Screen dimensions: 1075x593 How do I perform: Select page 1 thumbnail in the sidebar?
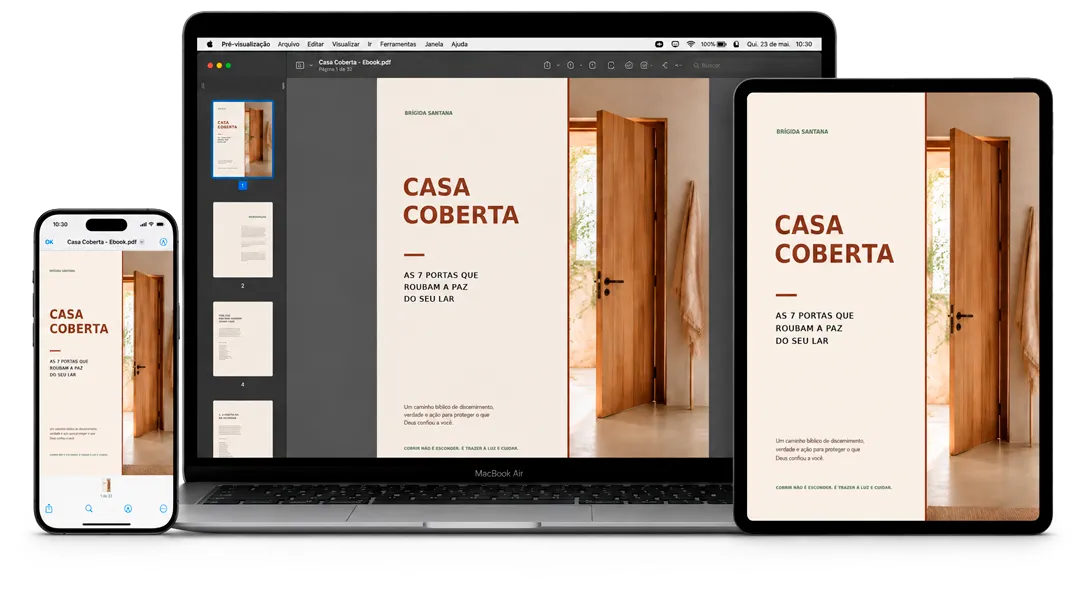243,140
